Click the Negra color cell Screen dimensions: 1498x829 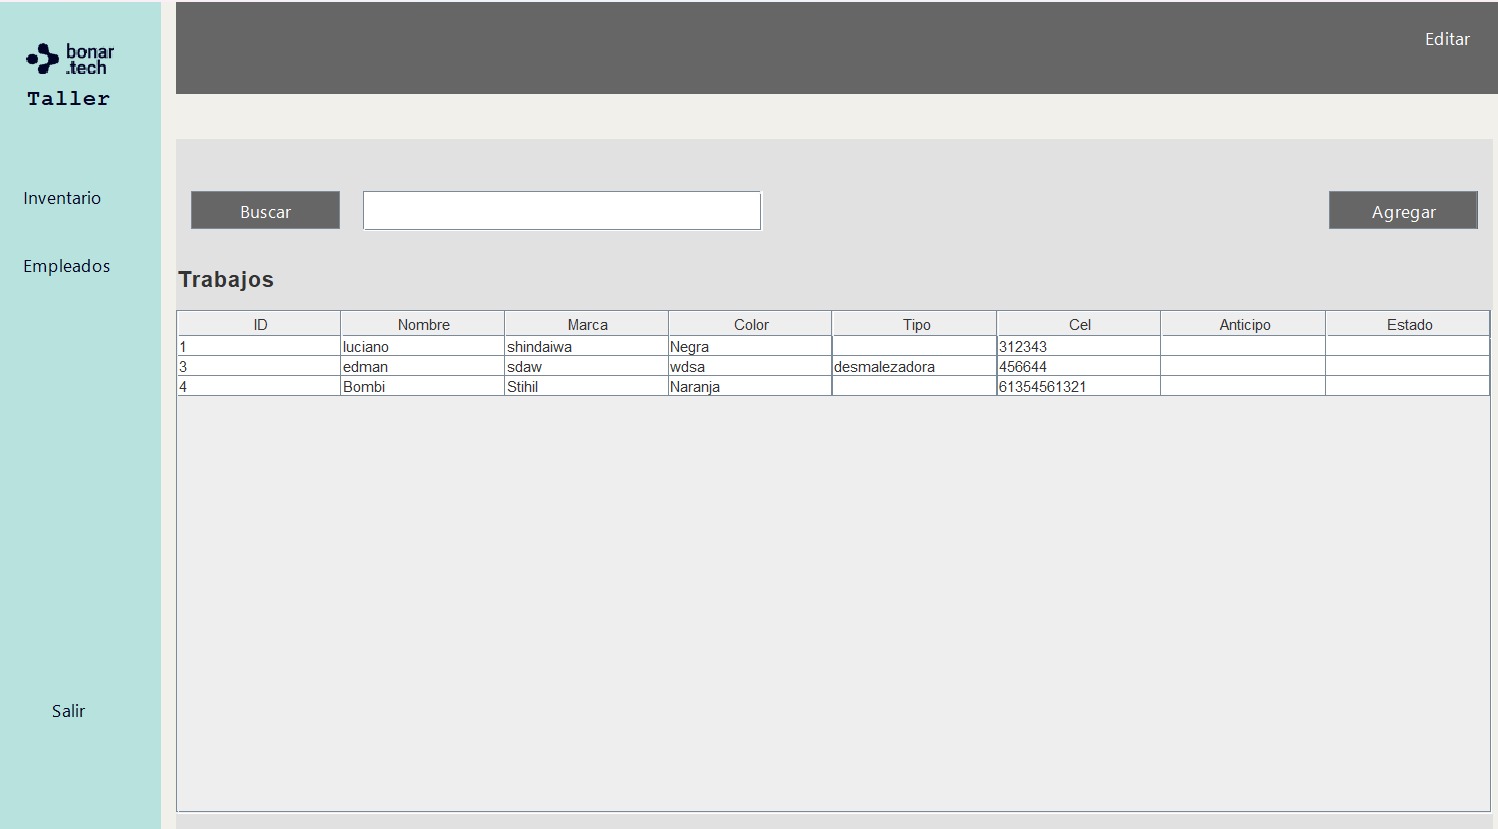pyautogui.click(x=750, y=346)
